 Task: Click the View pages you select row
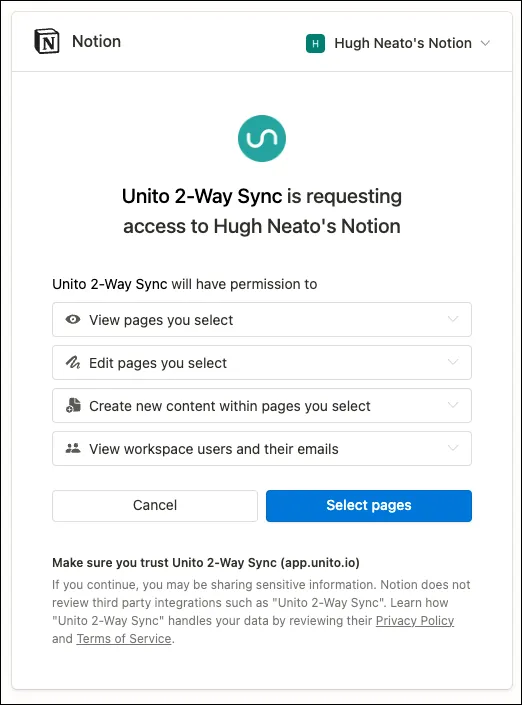[262, 319]
